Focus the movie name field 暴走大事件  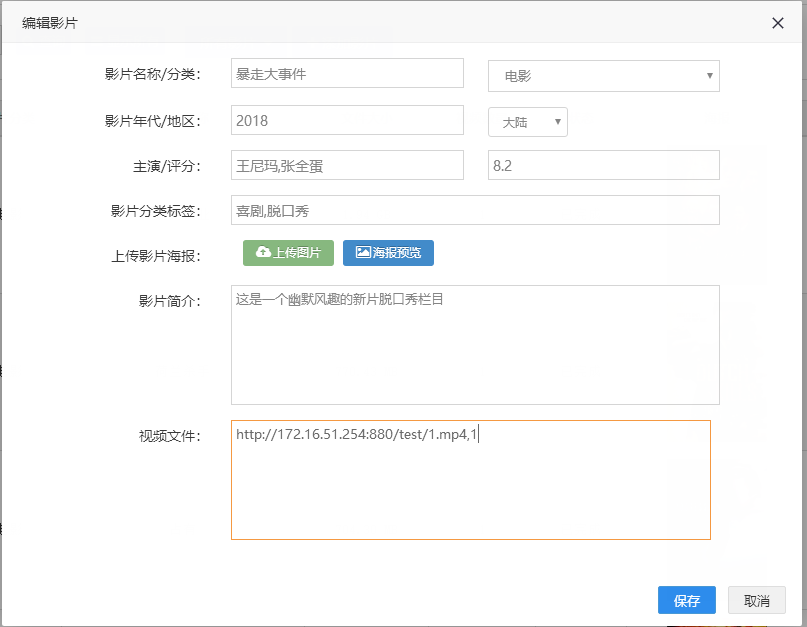[347, 73]
